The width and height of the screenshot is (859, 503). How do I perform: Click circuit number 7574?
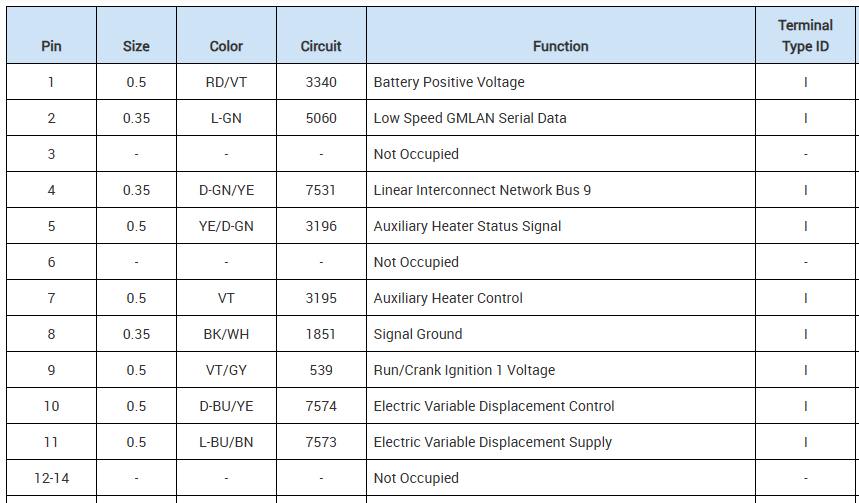[321, 406]
